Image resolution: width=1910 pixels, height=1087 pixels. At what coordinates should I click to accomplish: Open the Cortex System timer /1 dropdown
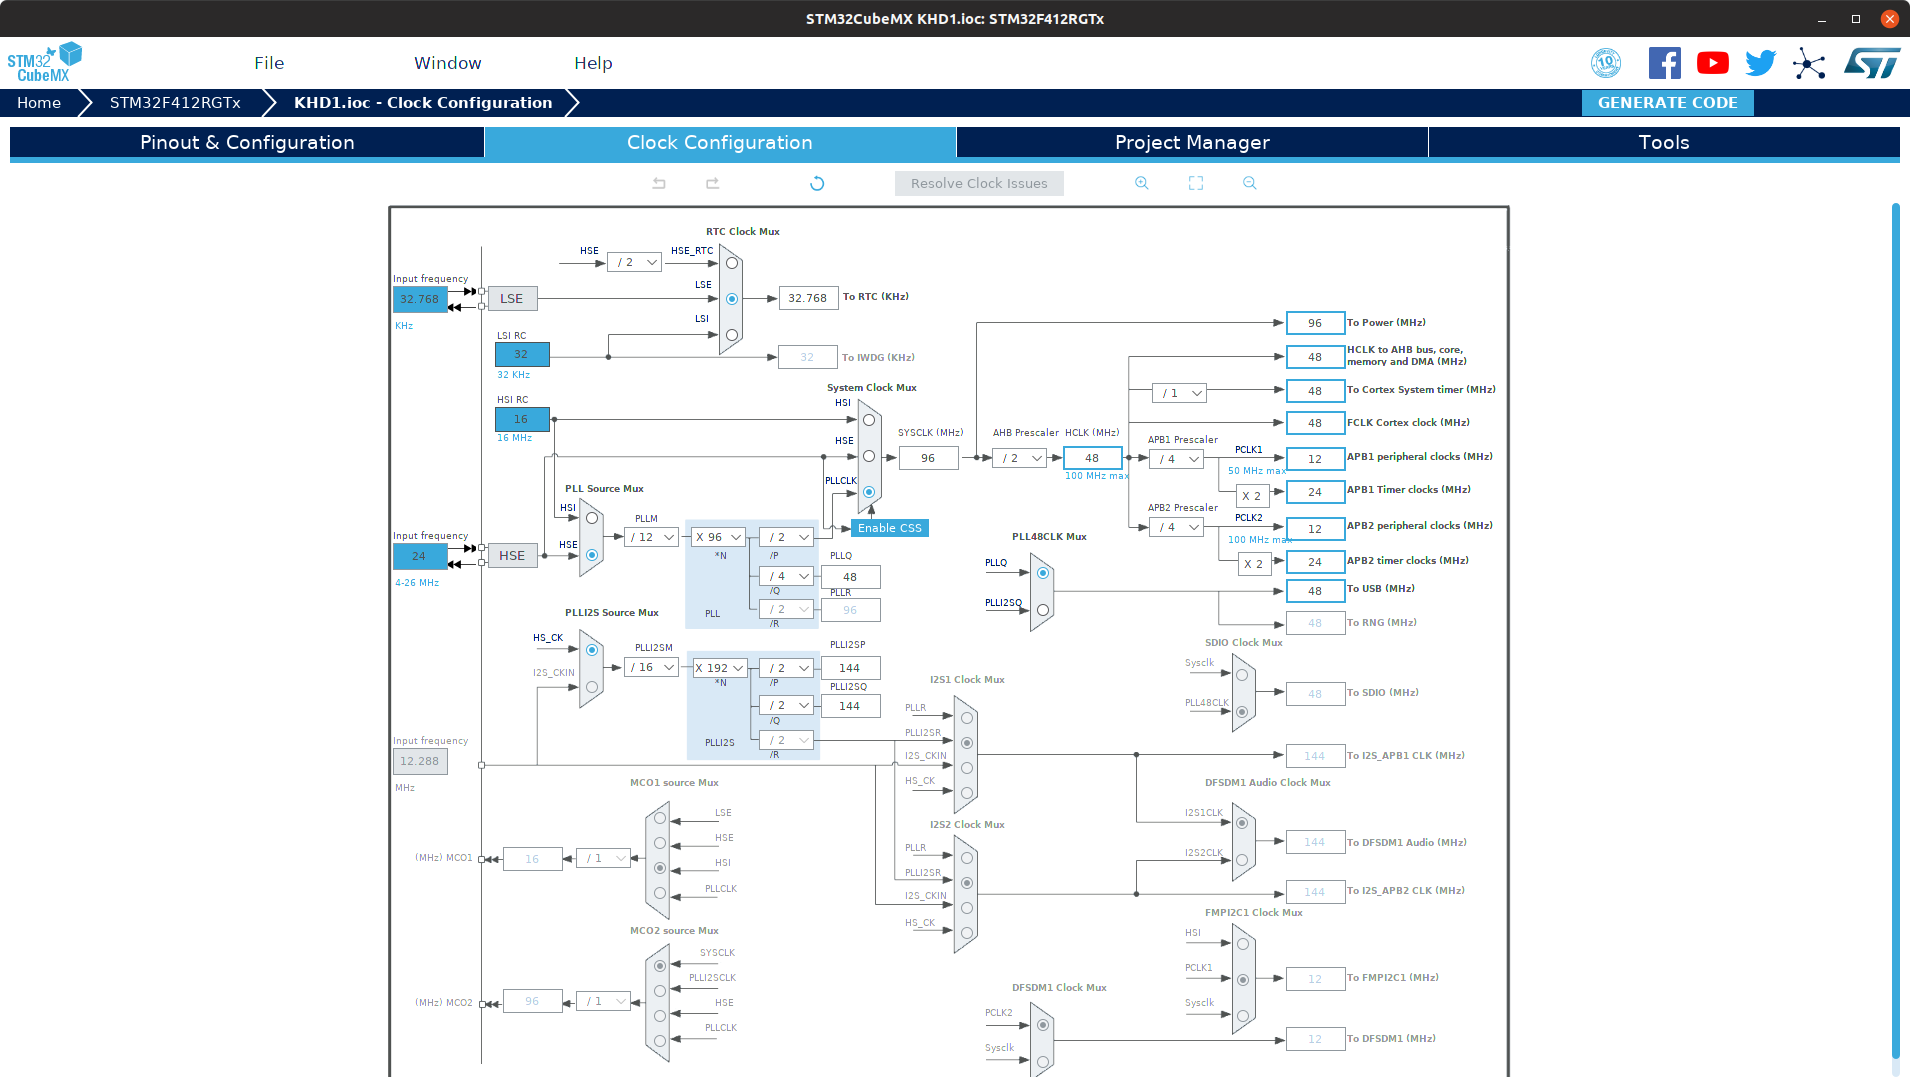[1179, 393]
